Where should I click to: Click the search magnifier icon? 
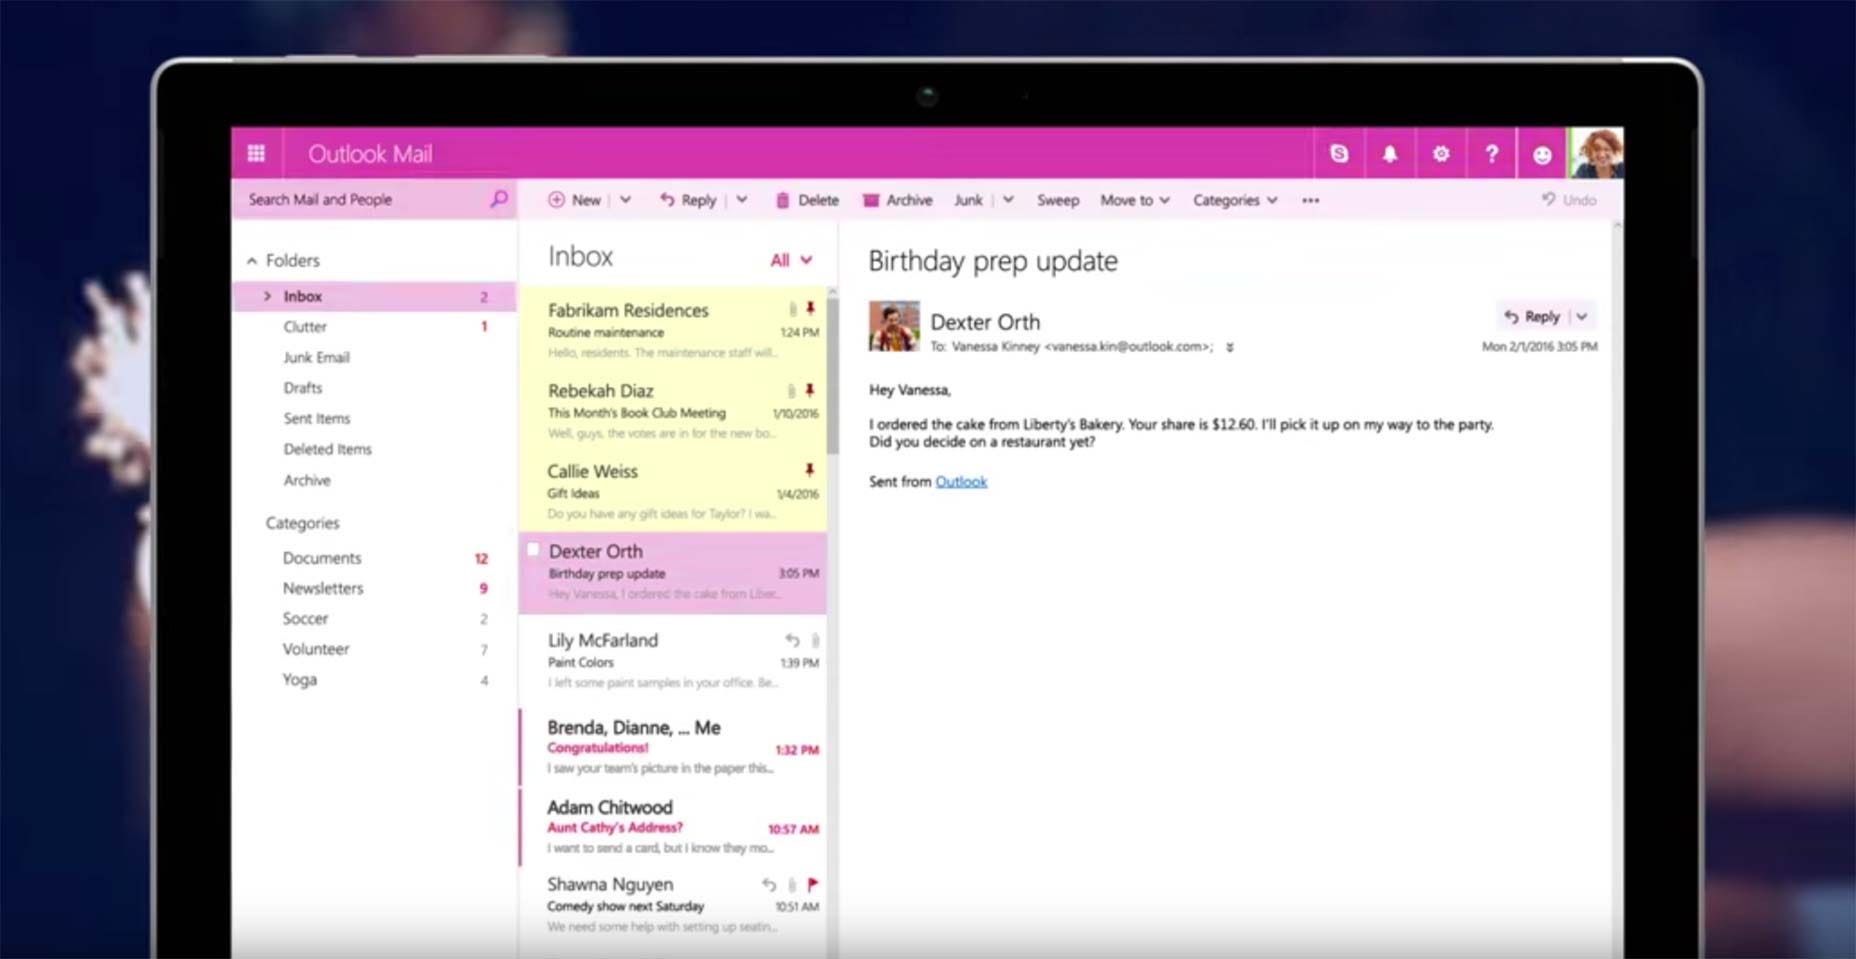click(x=498, y=199)
